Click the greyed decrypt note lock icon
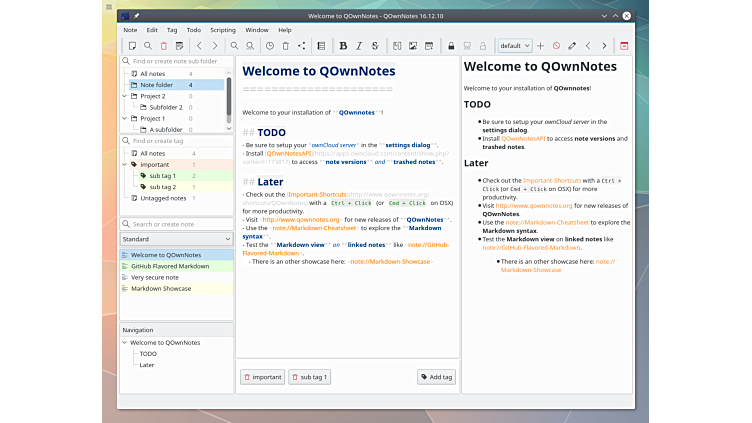Image resolution: width=752 pixels, height=423 pixels. (482, 46)
